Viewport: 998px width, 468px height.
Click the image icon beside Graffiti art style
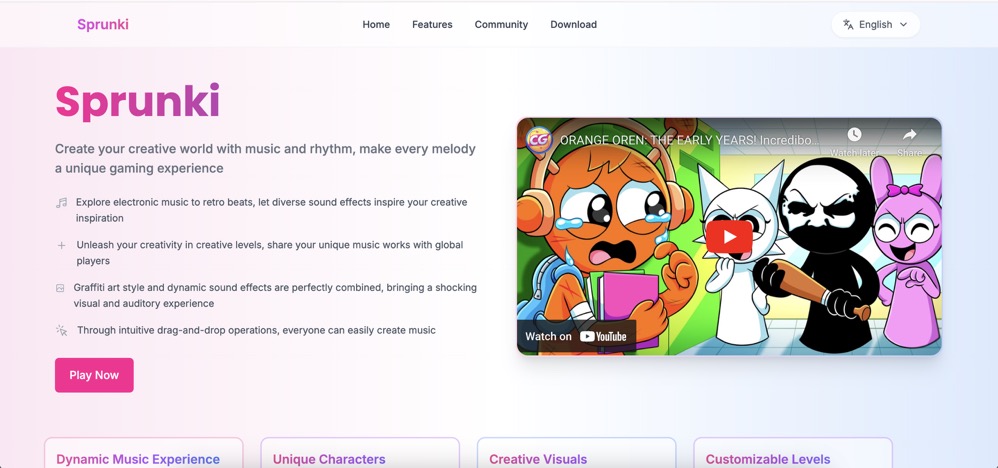coord(60,288)
